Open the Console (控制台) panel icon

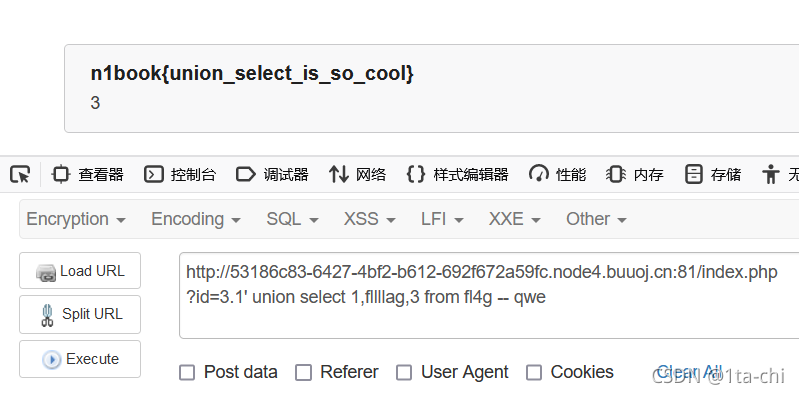tap(153, 175)
